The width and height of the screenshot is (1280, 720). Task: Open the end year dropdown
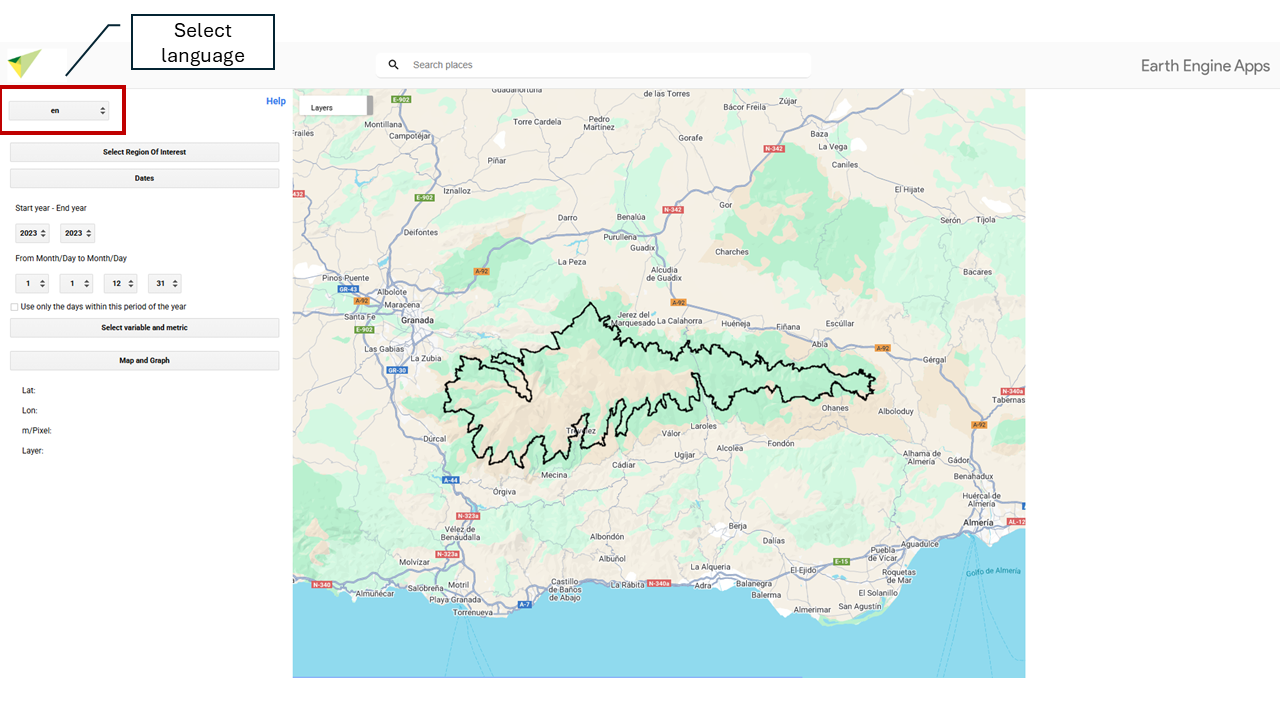click(x=77, y=233)
